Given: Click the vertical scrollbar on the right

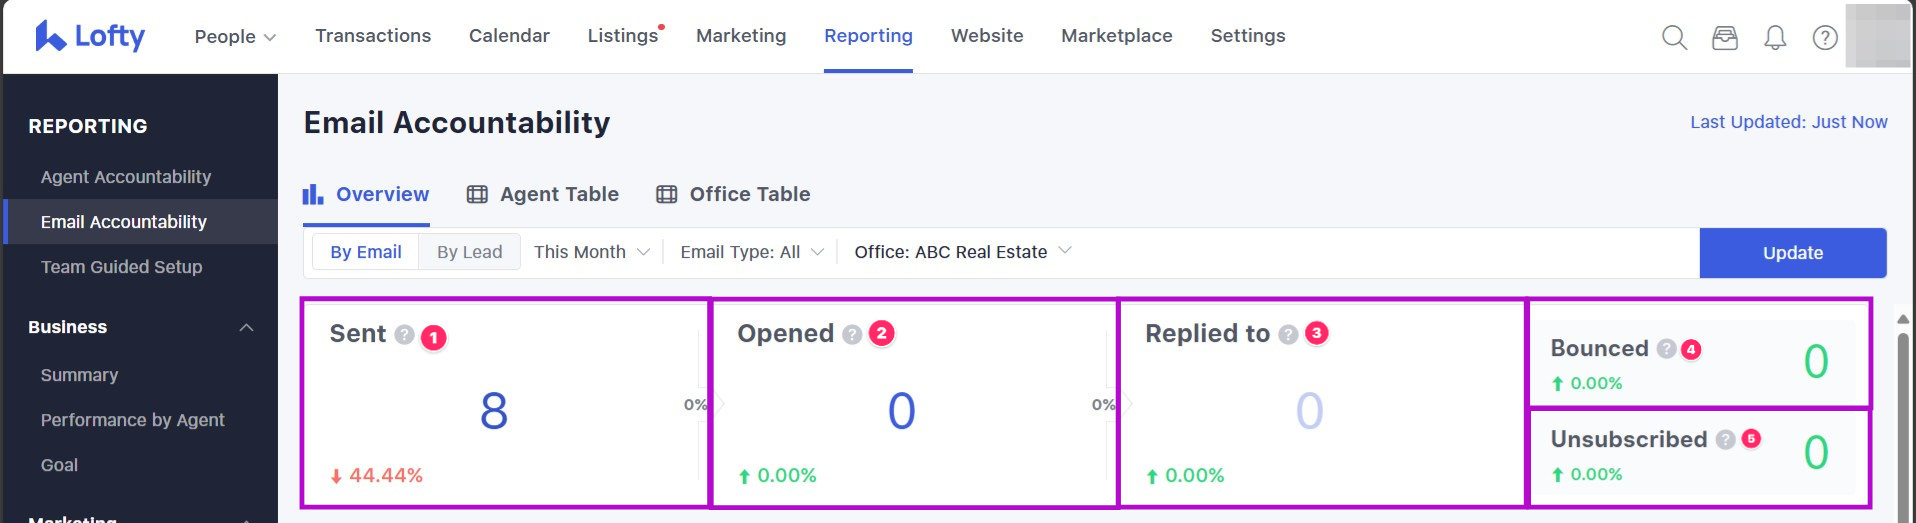Looking at the screenshot, I should [1903, 420].
